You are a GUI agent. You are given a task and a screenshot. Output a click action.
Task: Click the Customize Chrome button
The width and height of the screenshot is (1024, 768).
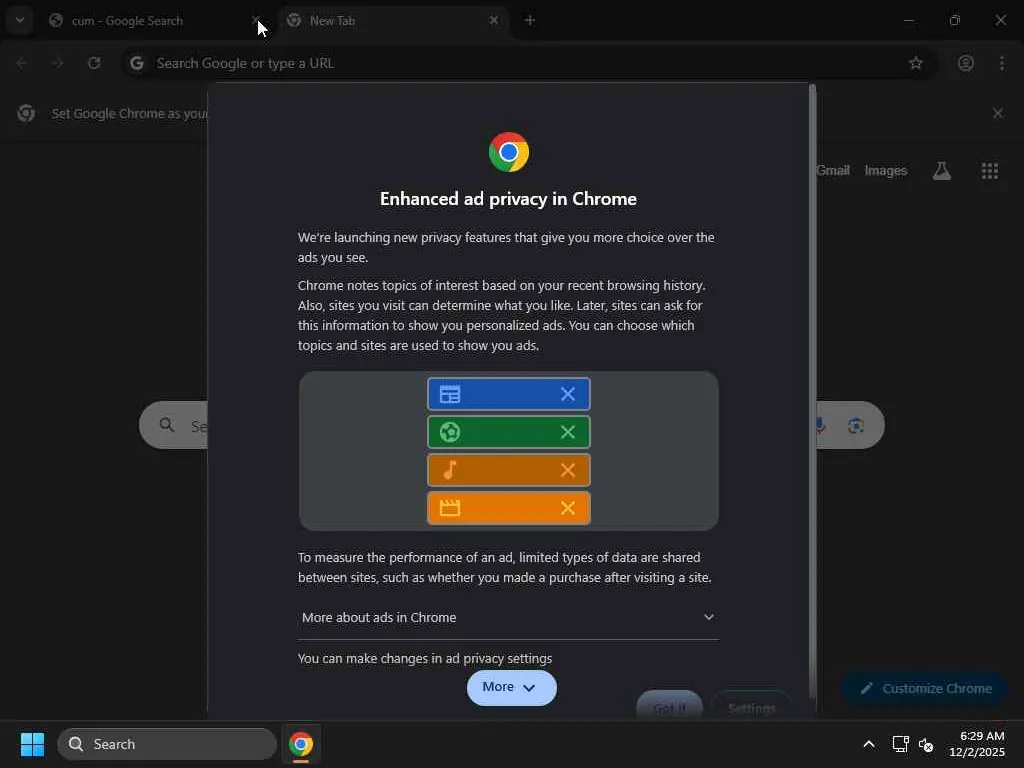(926, 688)
